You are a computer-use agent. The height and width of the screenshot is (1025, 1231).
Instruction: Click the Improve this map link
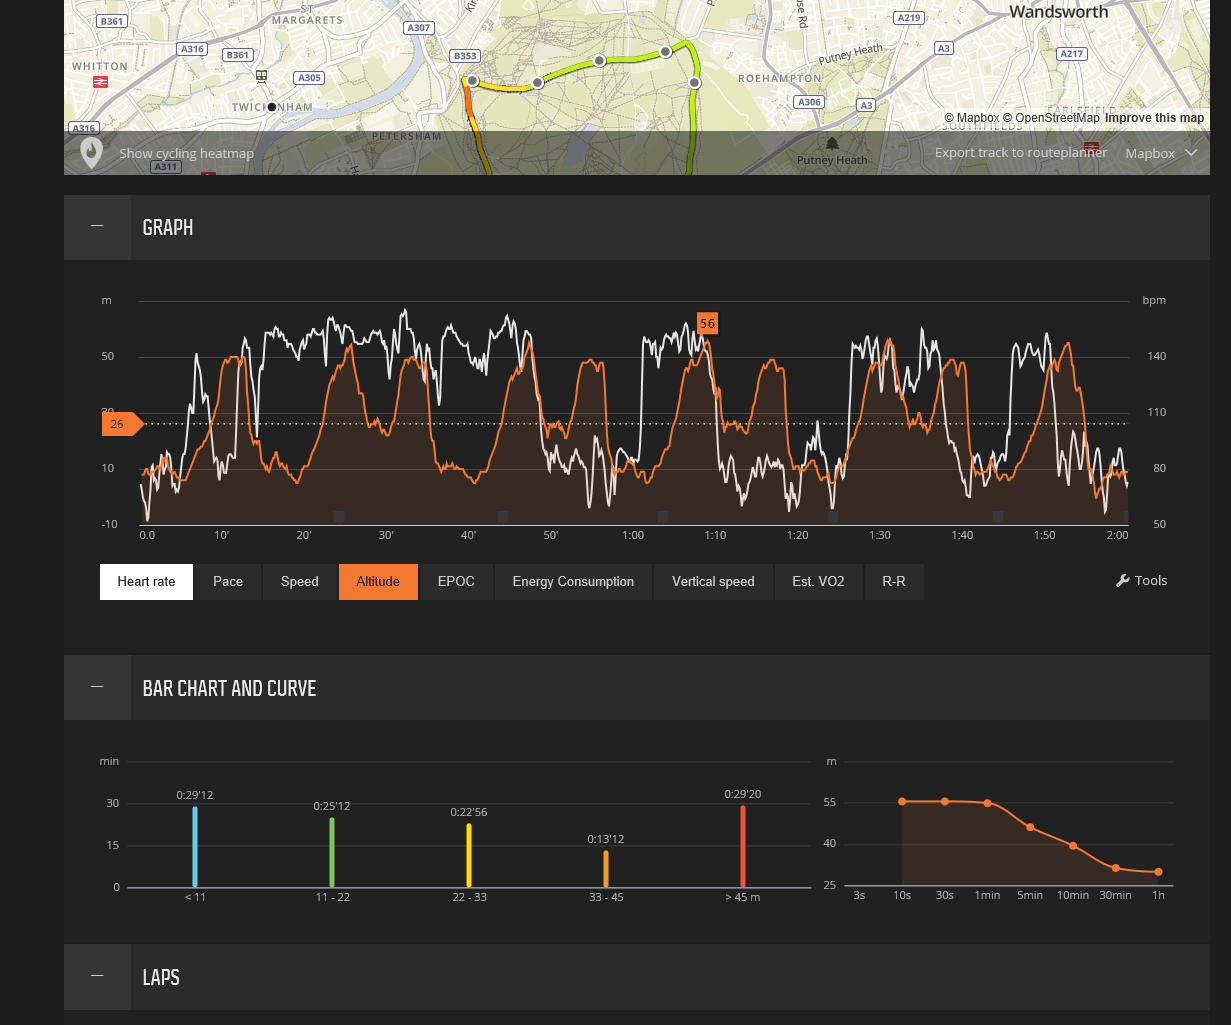pos(1154,118)
